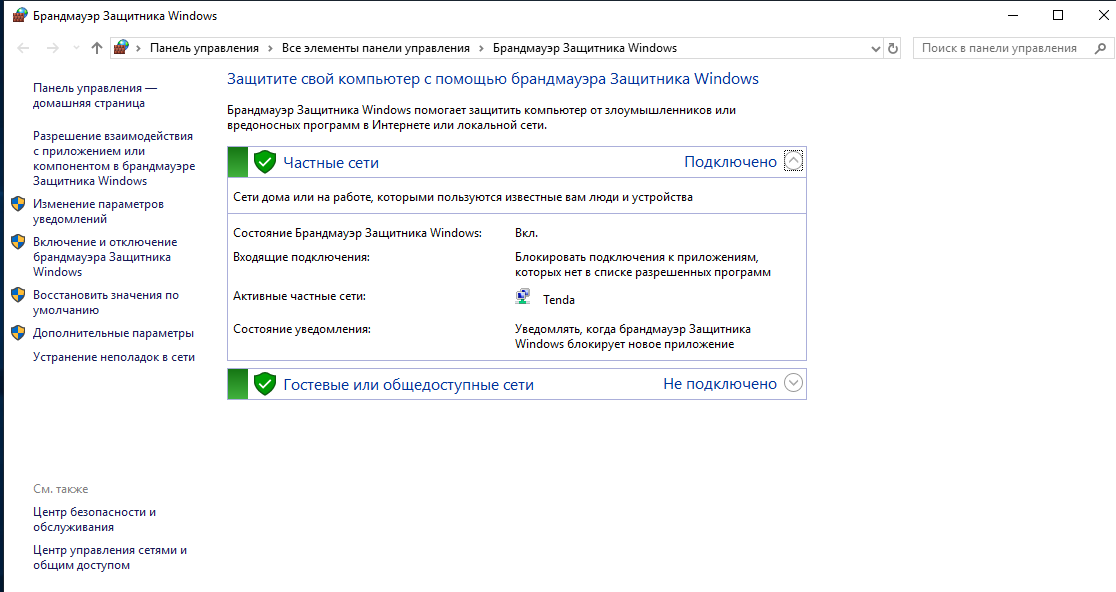Expand the 'Гостевые или общедоступные сети' chevron
1116x592 pixels.
tap(793, 383)
